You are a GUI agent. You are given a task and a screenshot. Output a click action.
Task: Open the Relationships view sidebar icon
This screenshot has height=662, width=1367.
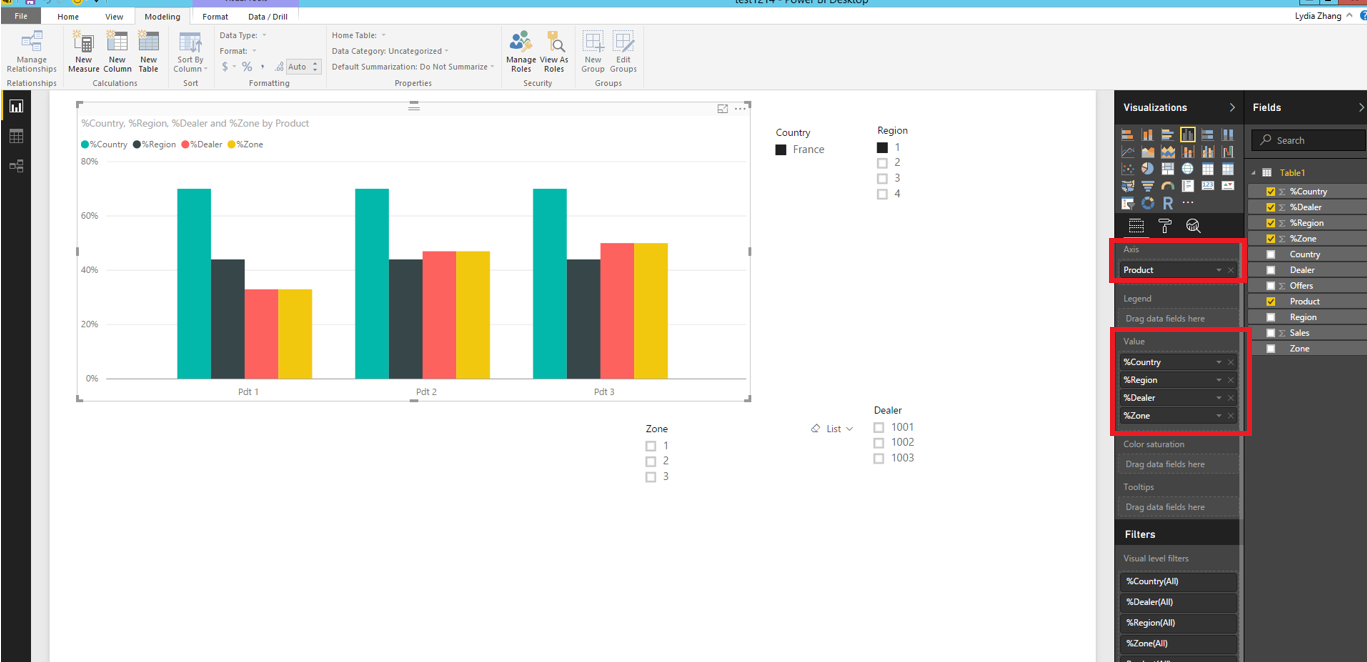tap(16, 166)
